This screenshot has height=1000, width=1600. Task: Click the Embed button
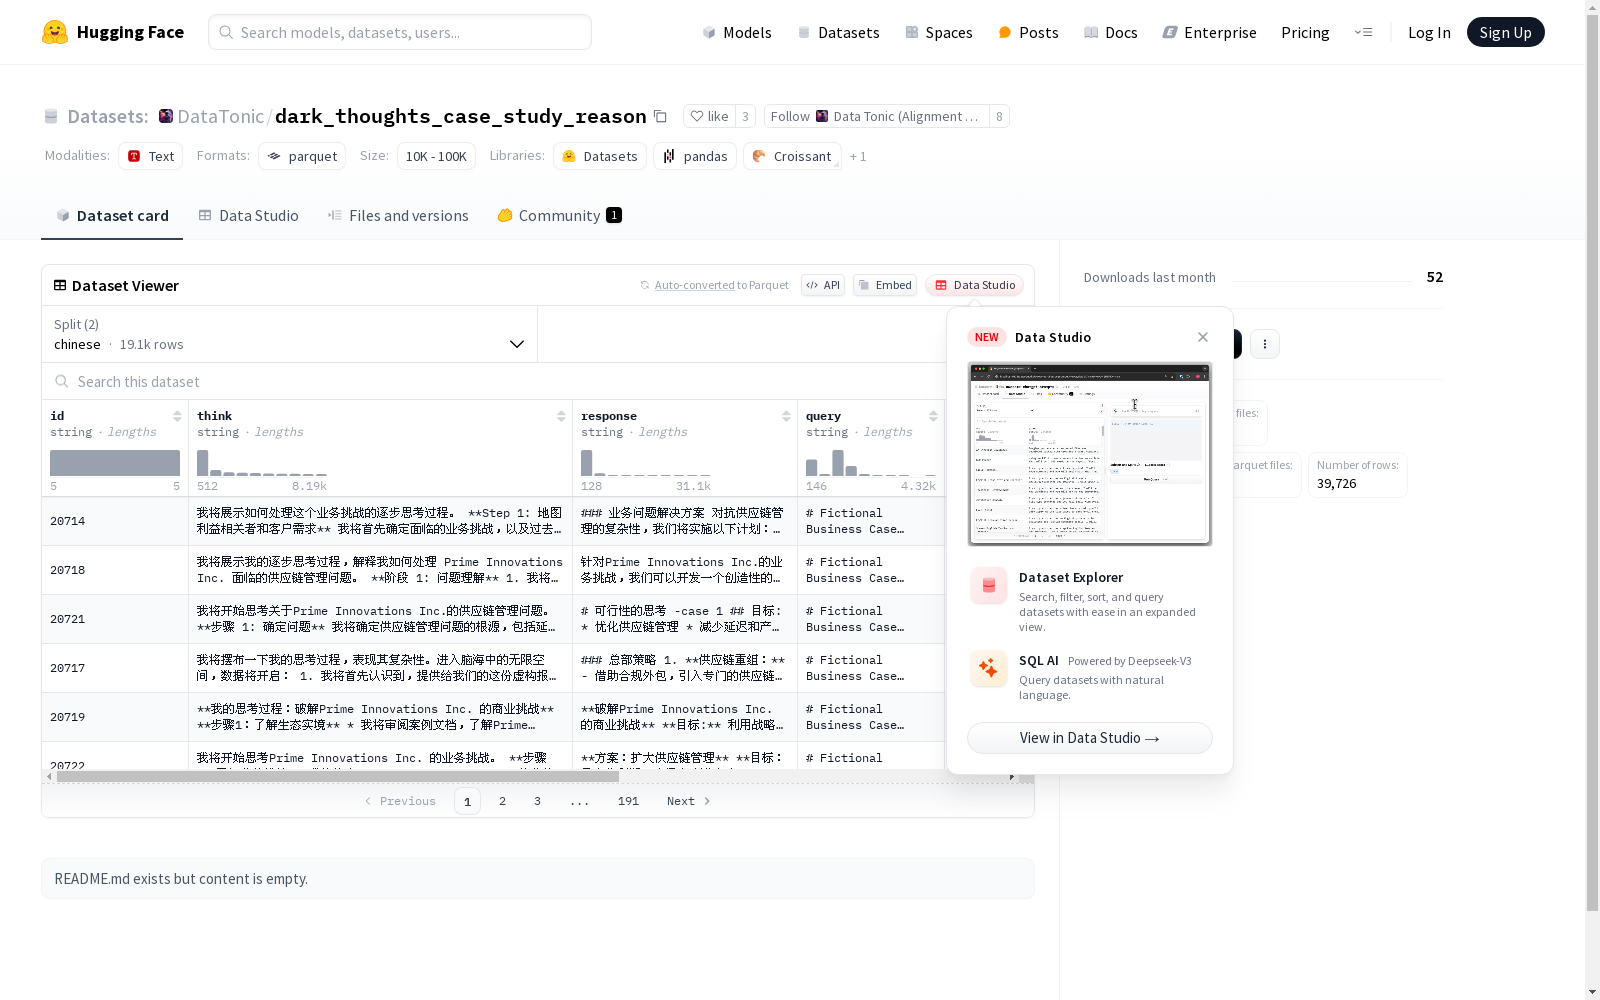(x=885, y=285)
